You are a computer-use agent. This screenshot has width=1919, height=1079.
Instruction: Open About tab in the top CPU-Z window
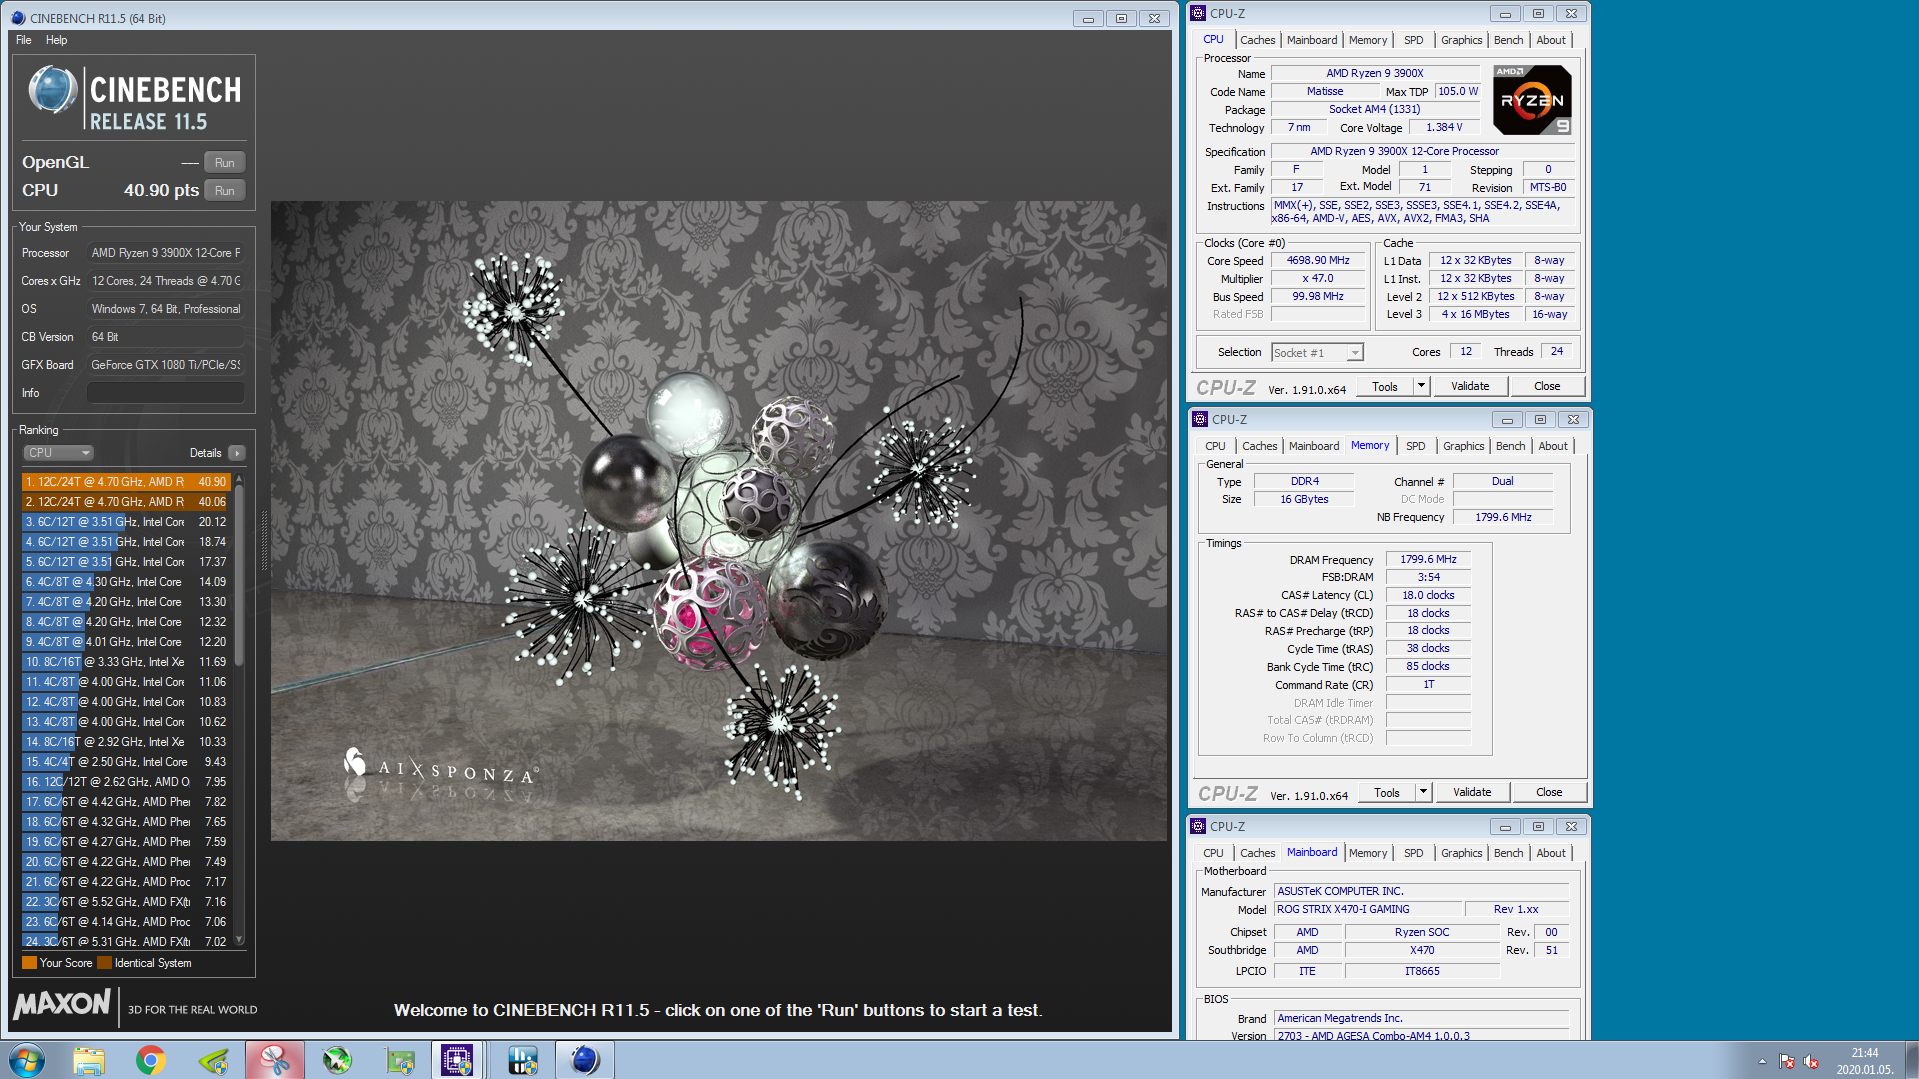tap(1551, 40)
